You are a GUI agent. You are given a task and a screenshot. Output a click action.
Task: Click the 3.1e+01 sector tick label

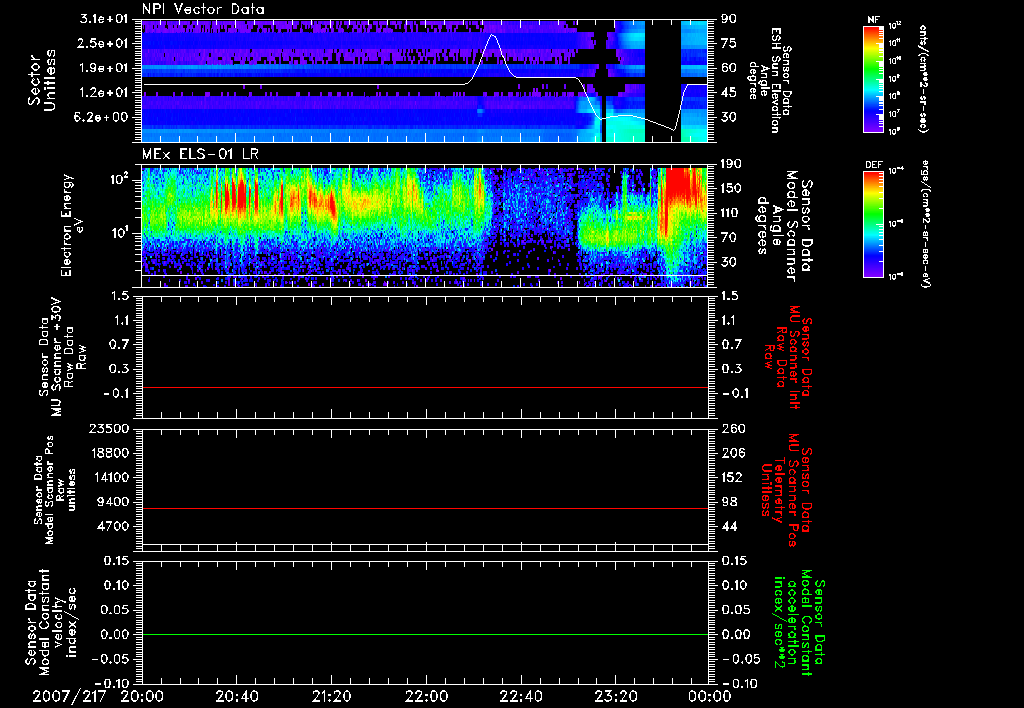103,19
